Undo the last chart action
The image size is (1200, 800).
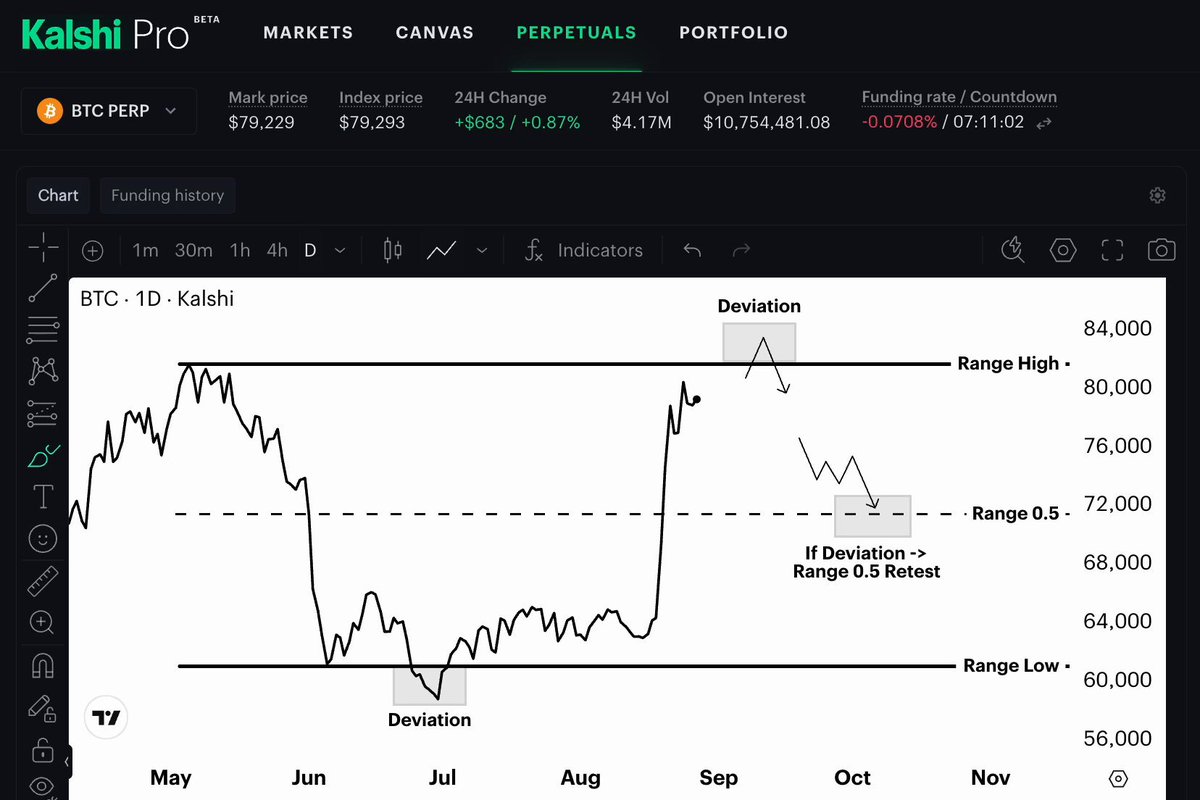click(x=692, y=250)
